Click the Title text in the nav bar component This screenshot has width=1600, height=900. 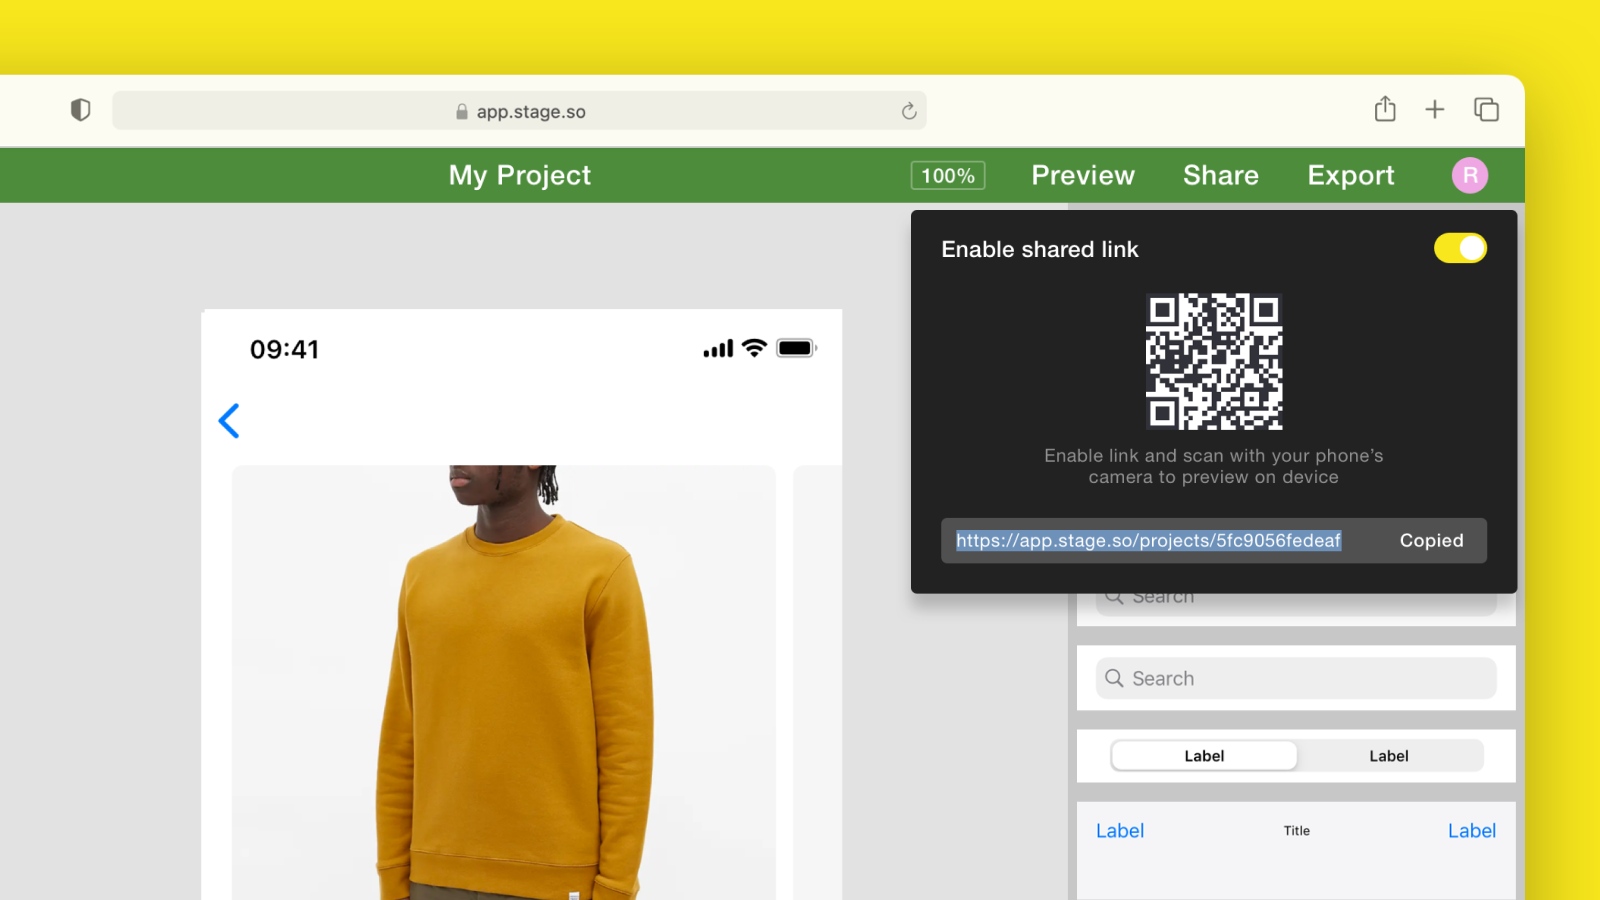(x=1297, y=831)
